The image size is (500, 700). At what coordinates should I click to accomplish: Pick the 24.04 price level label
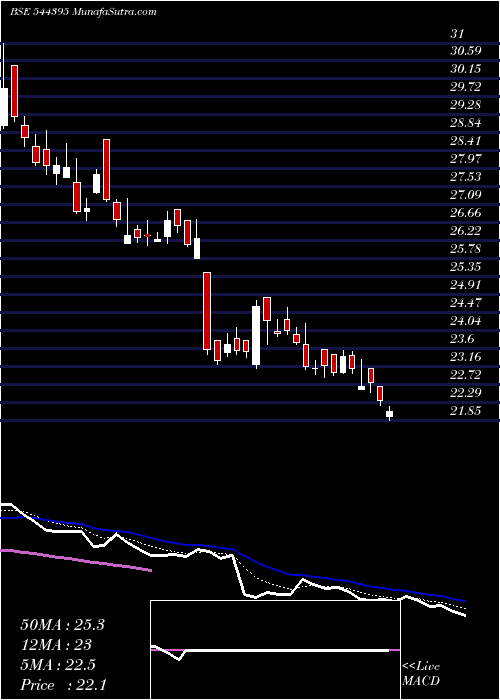[x=466, y=321]
